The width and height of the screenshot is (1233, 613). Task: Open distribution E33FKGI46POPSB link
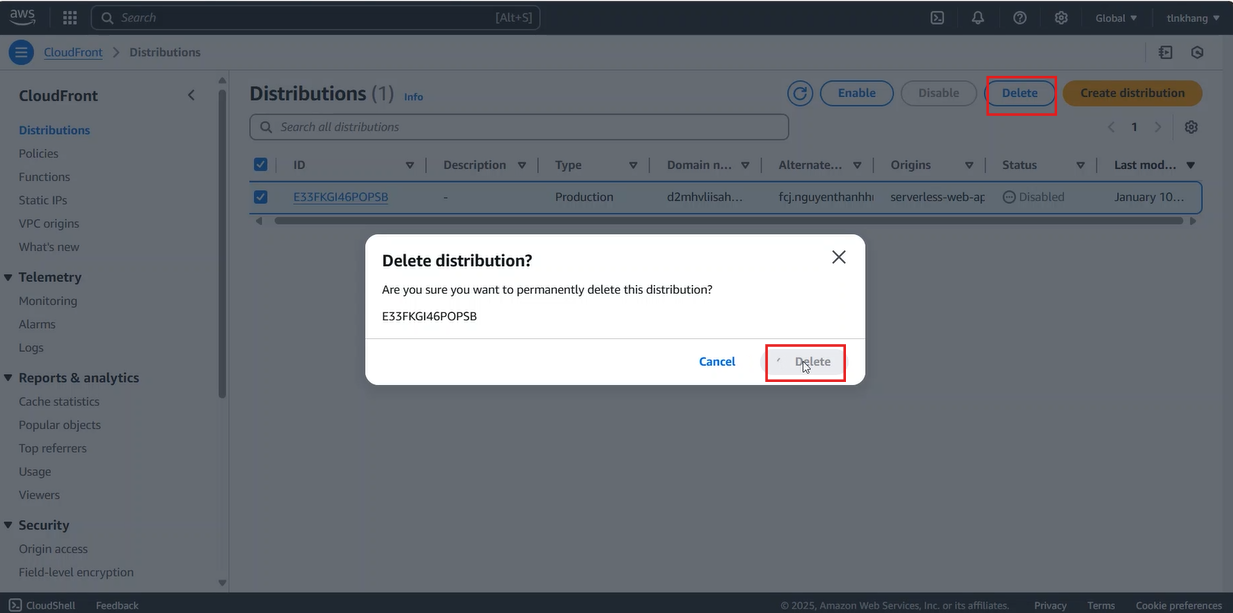(x=341, y=197)
